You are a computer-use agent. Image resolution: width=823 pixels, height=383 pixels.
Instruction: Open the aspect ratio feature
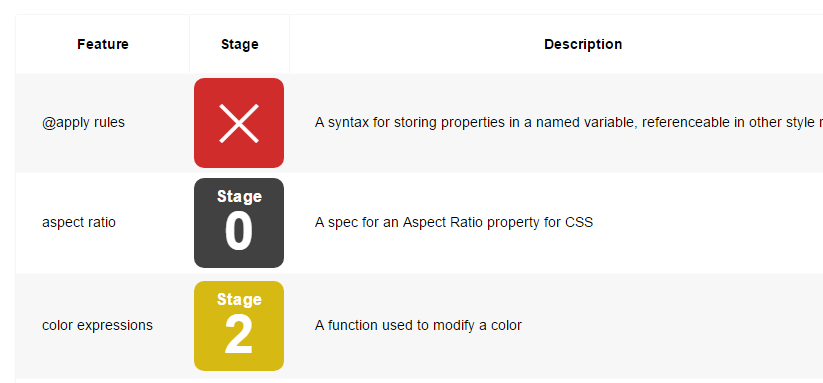[x=79, y=222]
